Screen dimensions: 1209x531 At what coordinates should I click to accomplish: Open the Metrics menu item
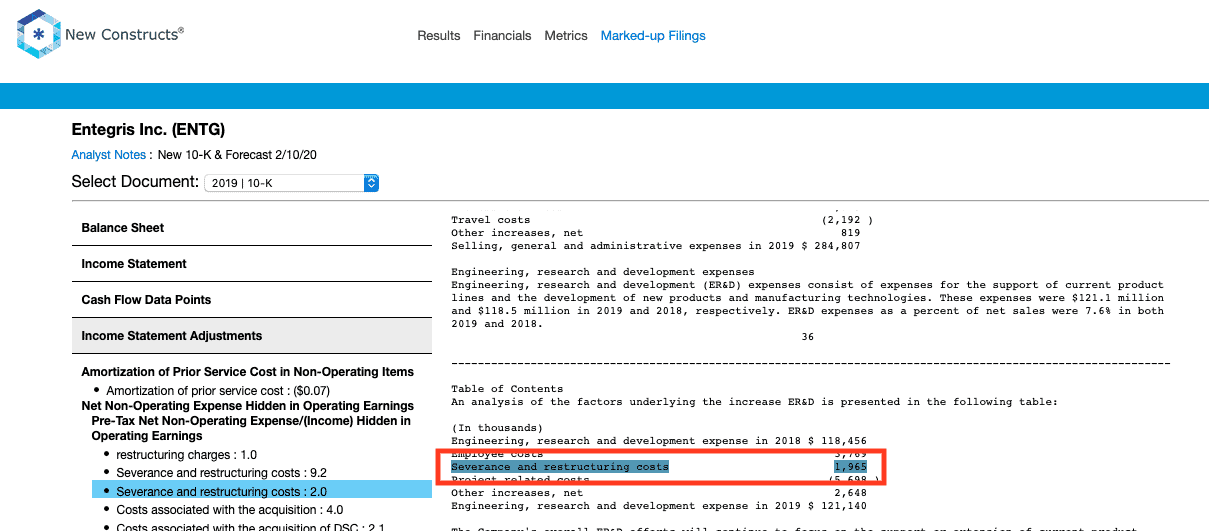566,36
